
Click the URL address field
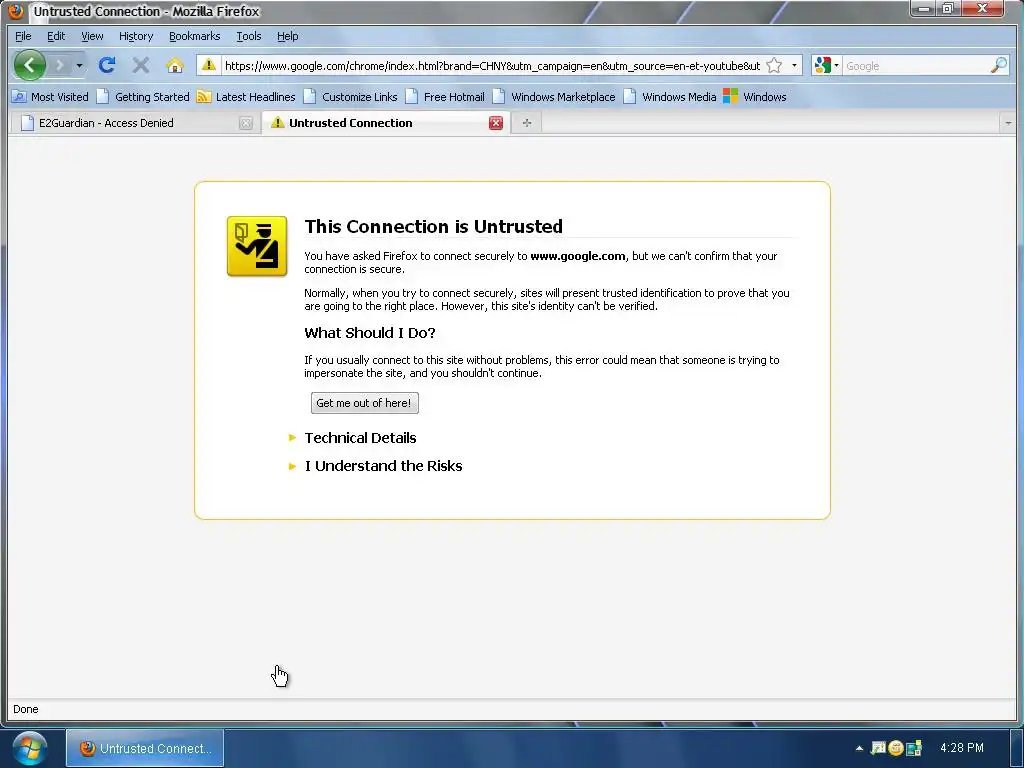492,66
